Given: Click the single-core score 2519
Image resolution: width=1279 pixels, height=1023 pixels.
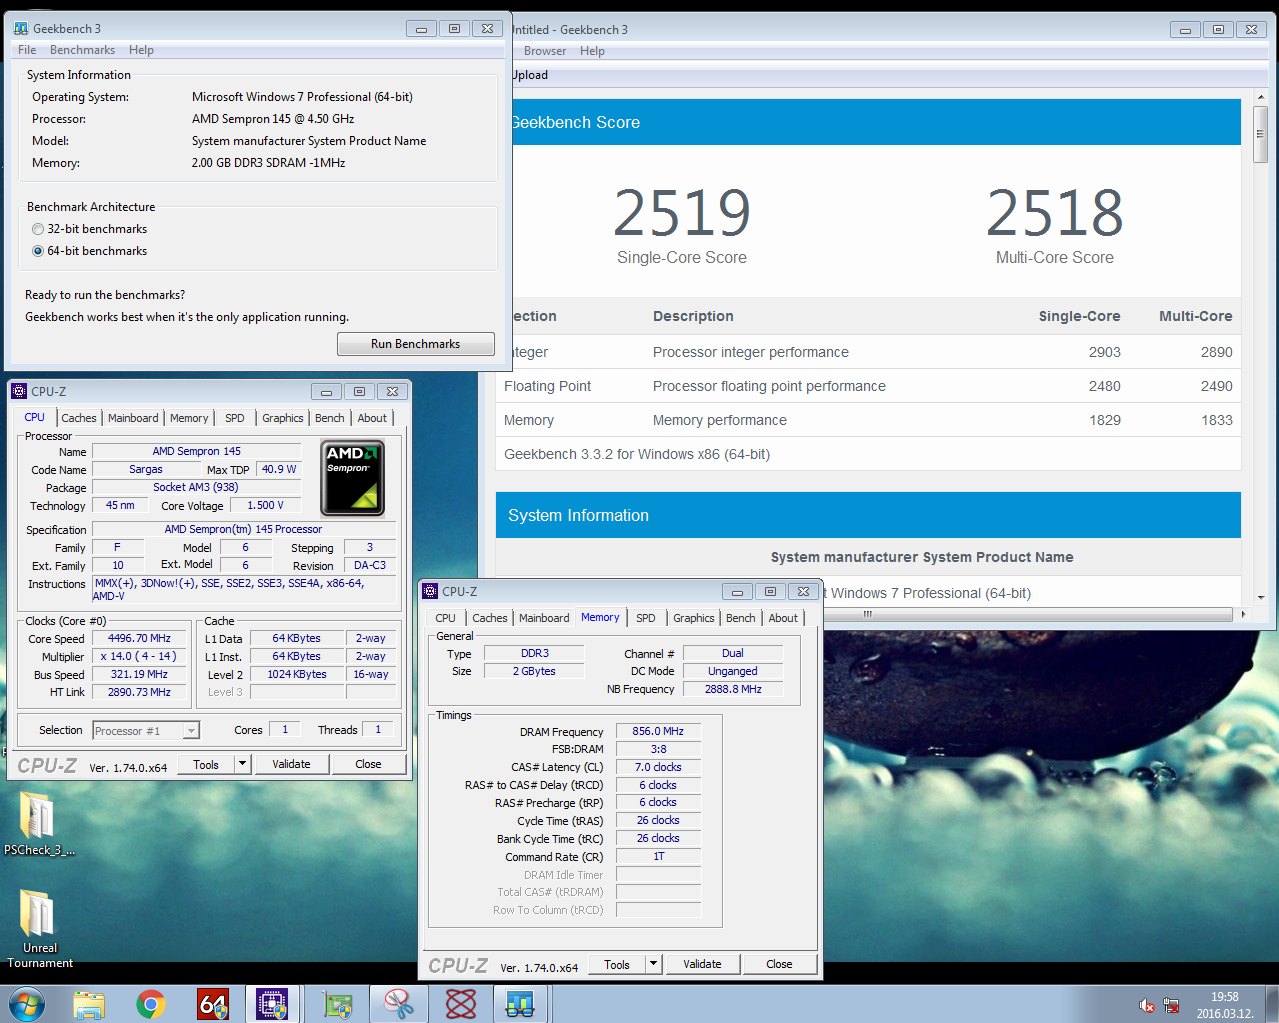Looking at the screenshot, I should click(682, 213).
